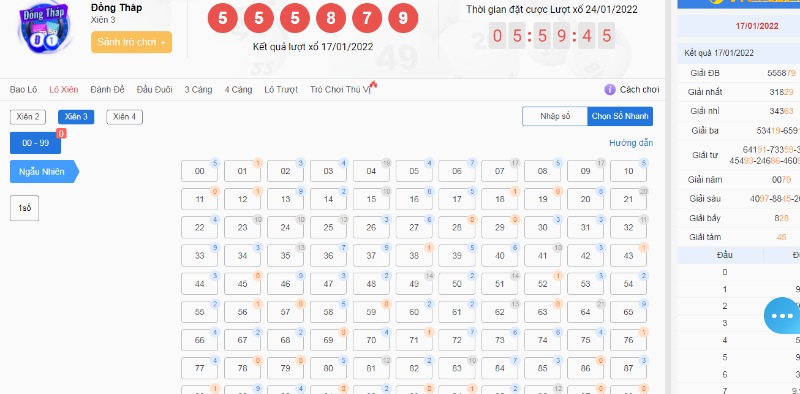Pick number 59 in the grid

[371, 312]
